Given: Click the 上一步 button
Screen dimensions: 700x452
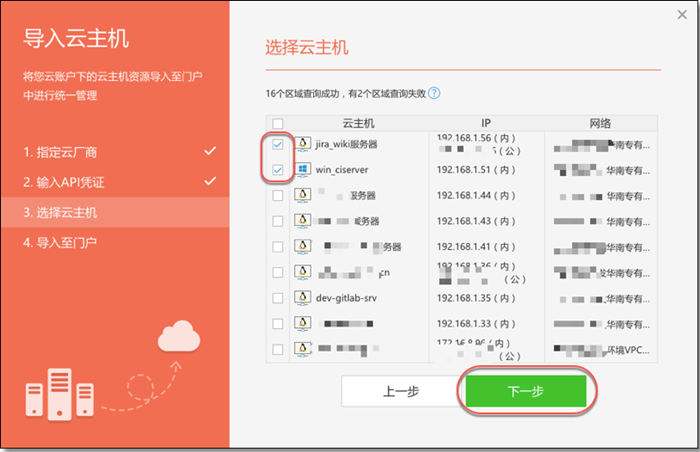Looking at the screenshot, I should (x=401, y=391).
